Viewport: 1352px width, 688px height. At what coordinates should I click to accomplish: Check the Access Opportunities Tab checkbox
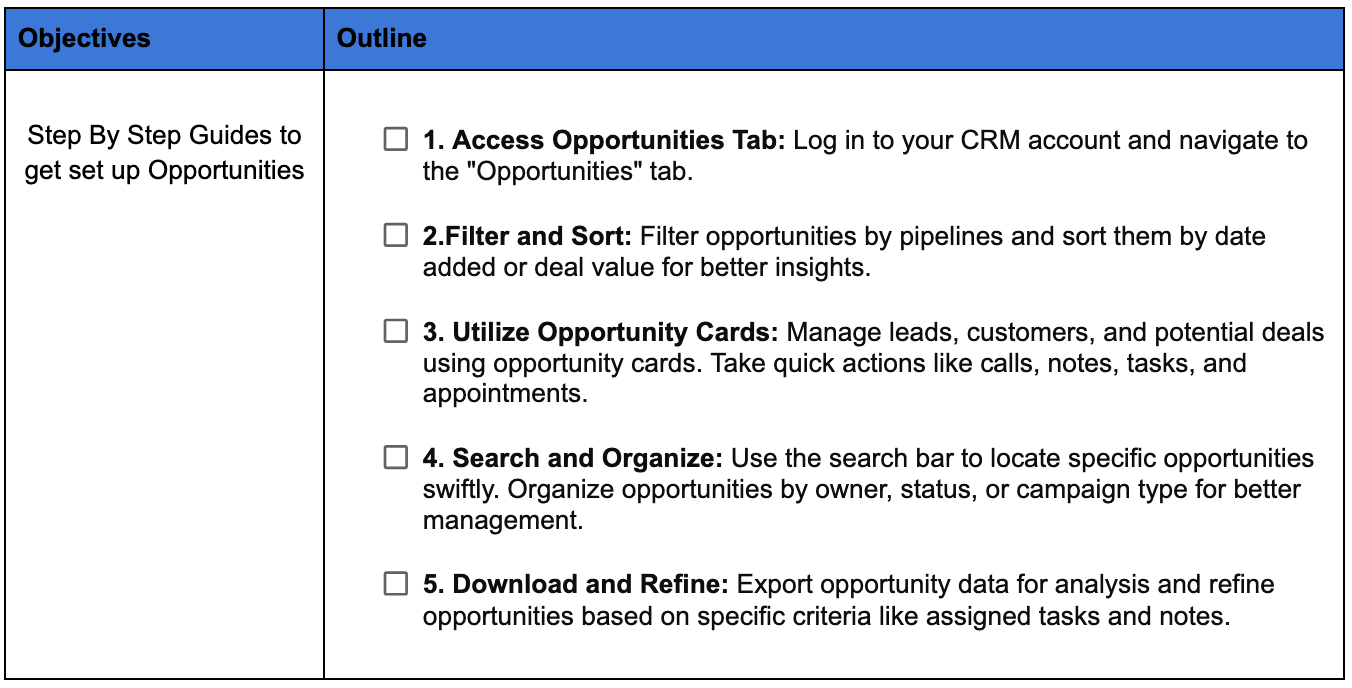(x=396, y=139)
